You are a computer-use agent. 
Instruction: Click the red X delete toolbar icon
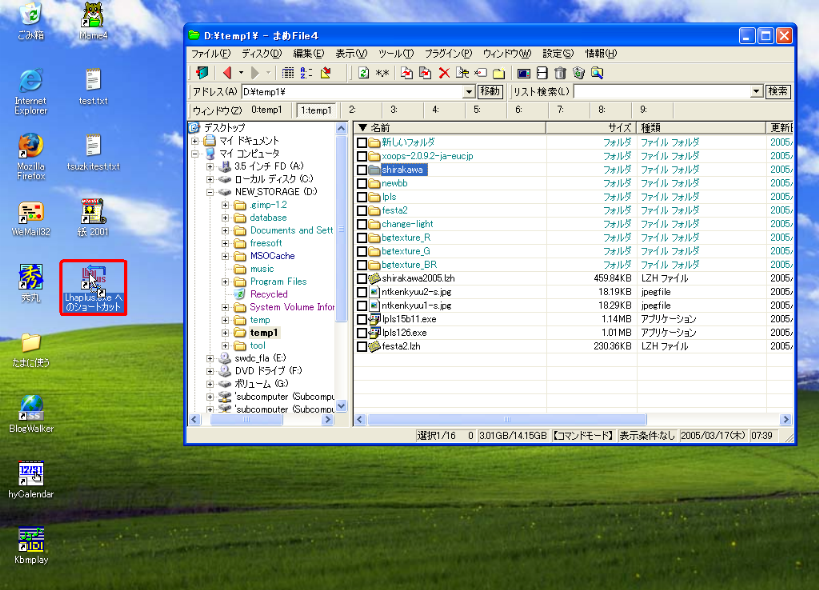tap(443, 73)
